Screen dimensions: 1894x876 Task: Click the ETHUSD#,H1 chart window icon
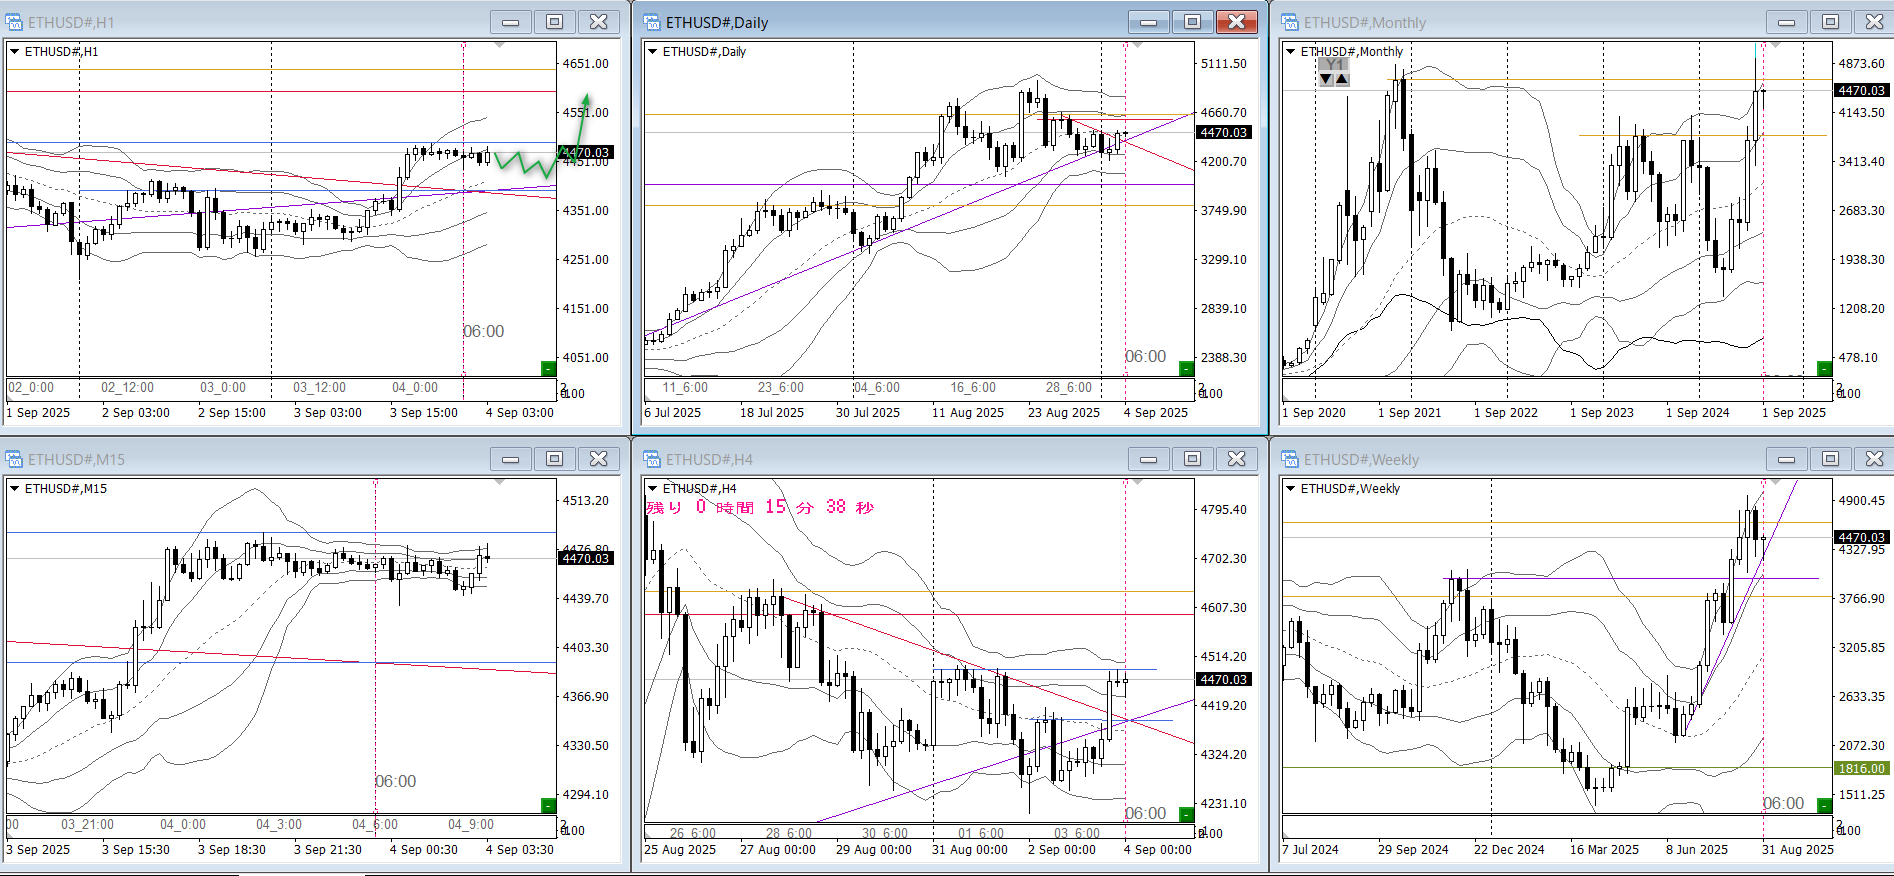[x=14, y=22]
